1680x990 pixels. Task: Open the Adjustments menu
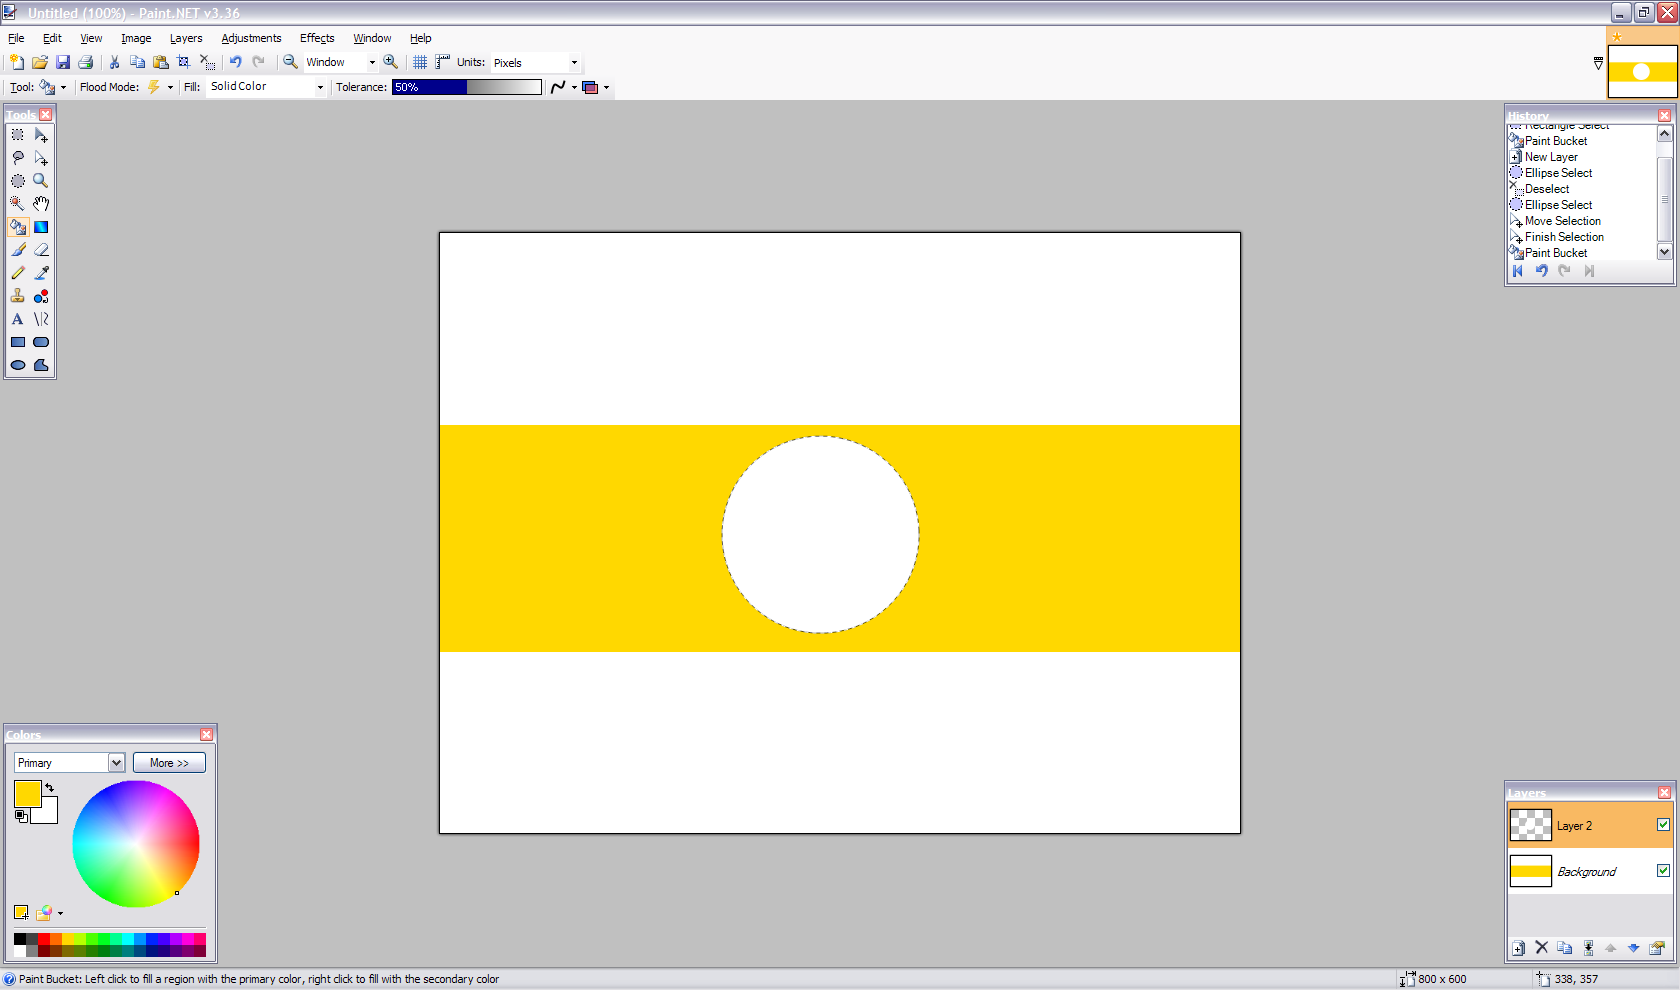[251, 38]
